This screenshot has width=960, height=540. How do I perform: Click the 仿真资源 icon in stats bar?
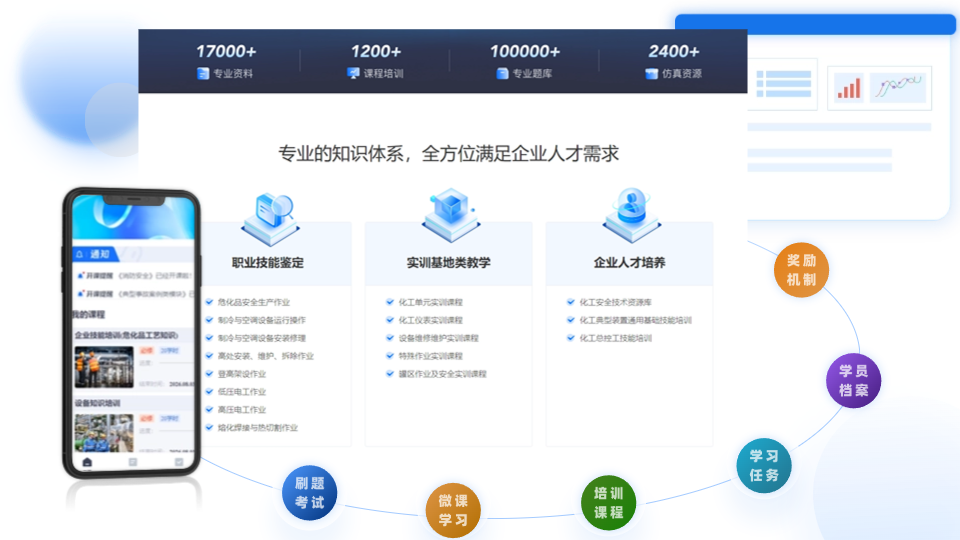tap(651, 74)
